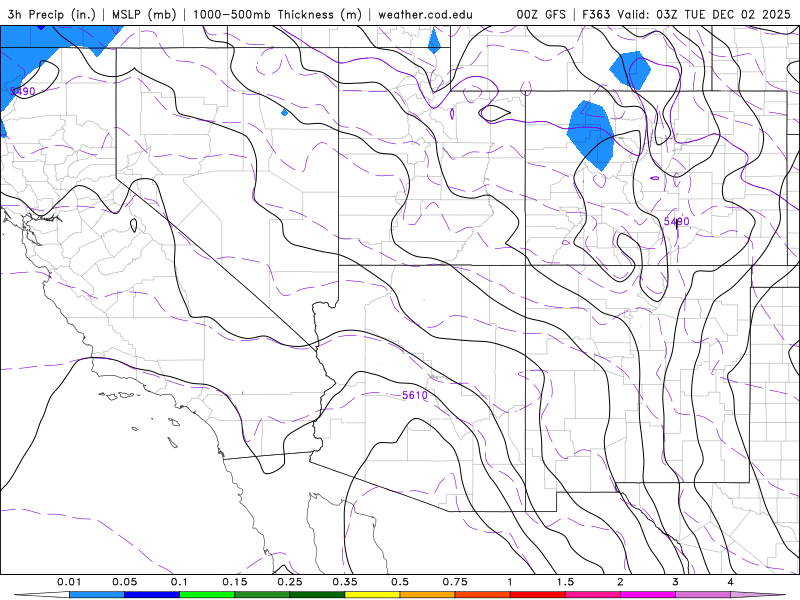The height and width of the screenshot is (600, 800).
Task: Click the '0.25' colorbar tick label
Action: (290, 582)
